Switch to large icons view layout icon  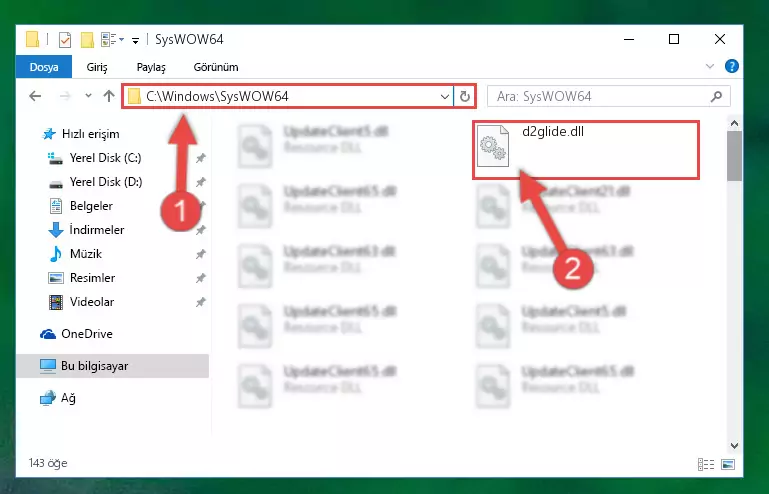pyautogui.click(x=728, y=464)
